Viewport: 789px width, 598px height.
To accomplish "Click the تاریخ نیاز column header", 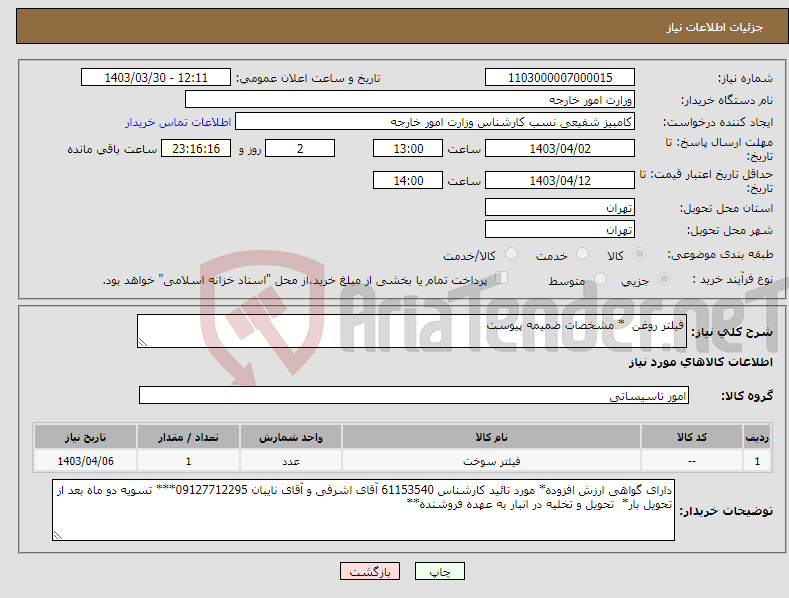I will pyautogui.click(x=85, y=437).
